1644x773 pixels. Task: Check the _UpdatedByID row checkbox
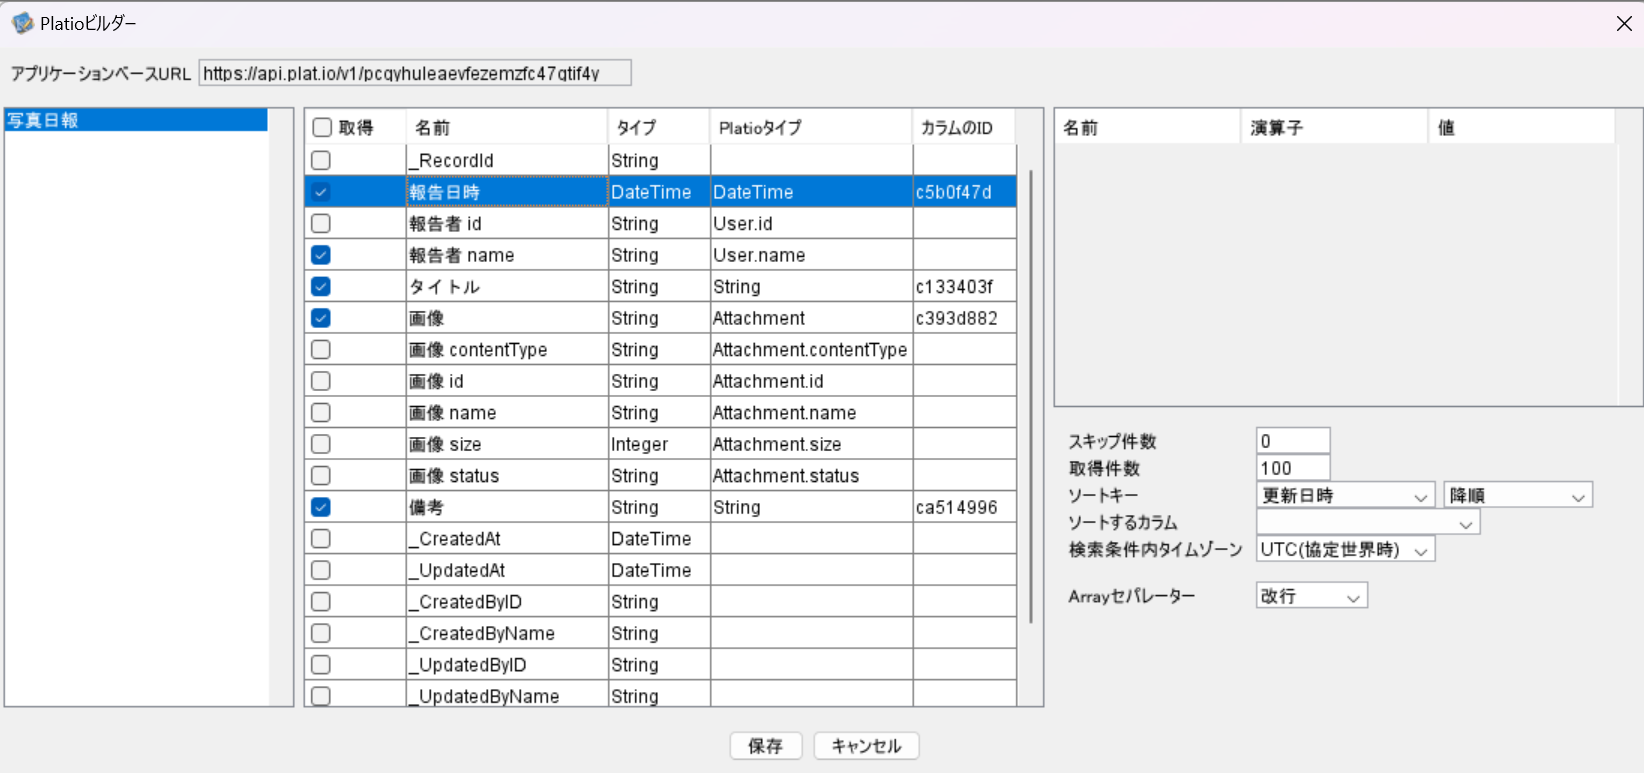click(321, 664)
